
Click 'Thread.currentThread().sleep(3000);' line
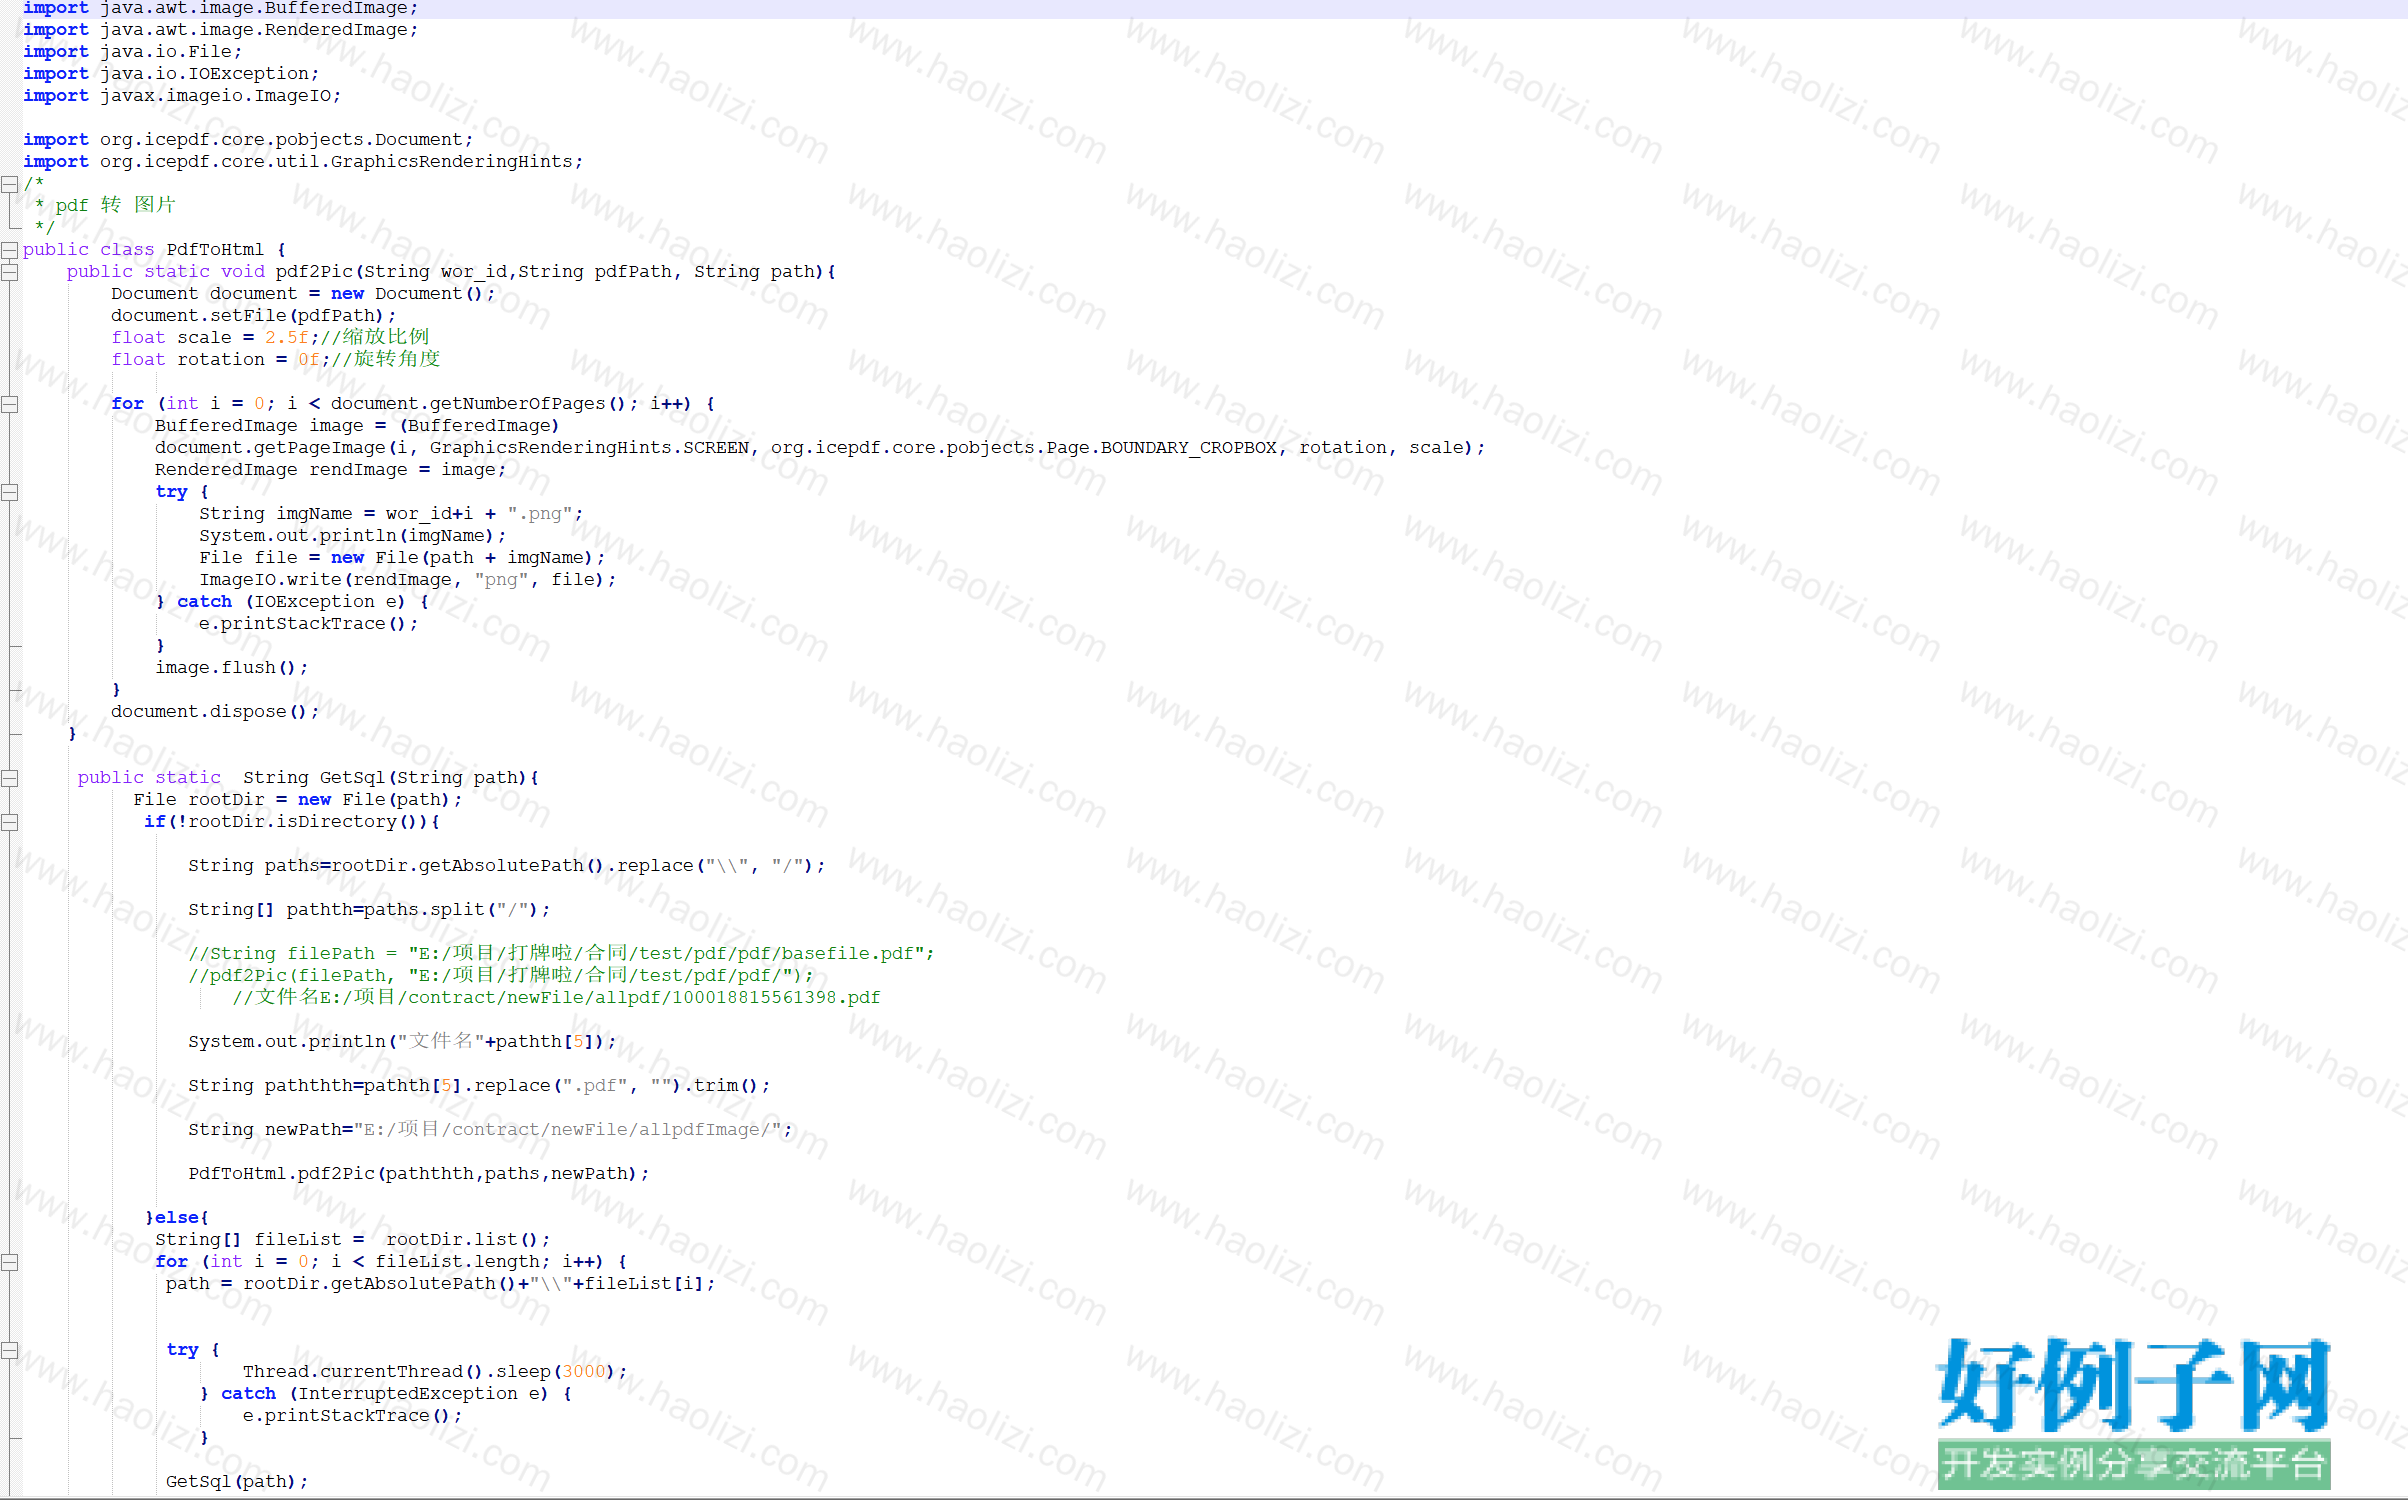point(435,1372)
